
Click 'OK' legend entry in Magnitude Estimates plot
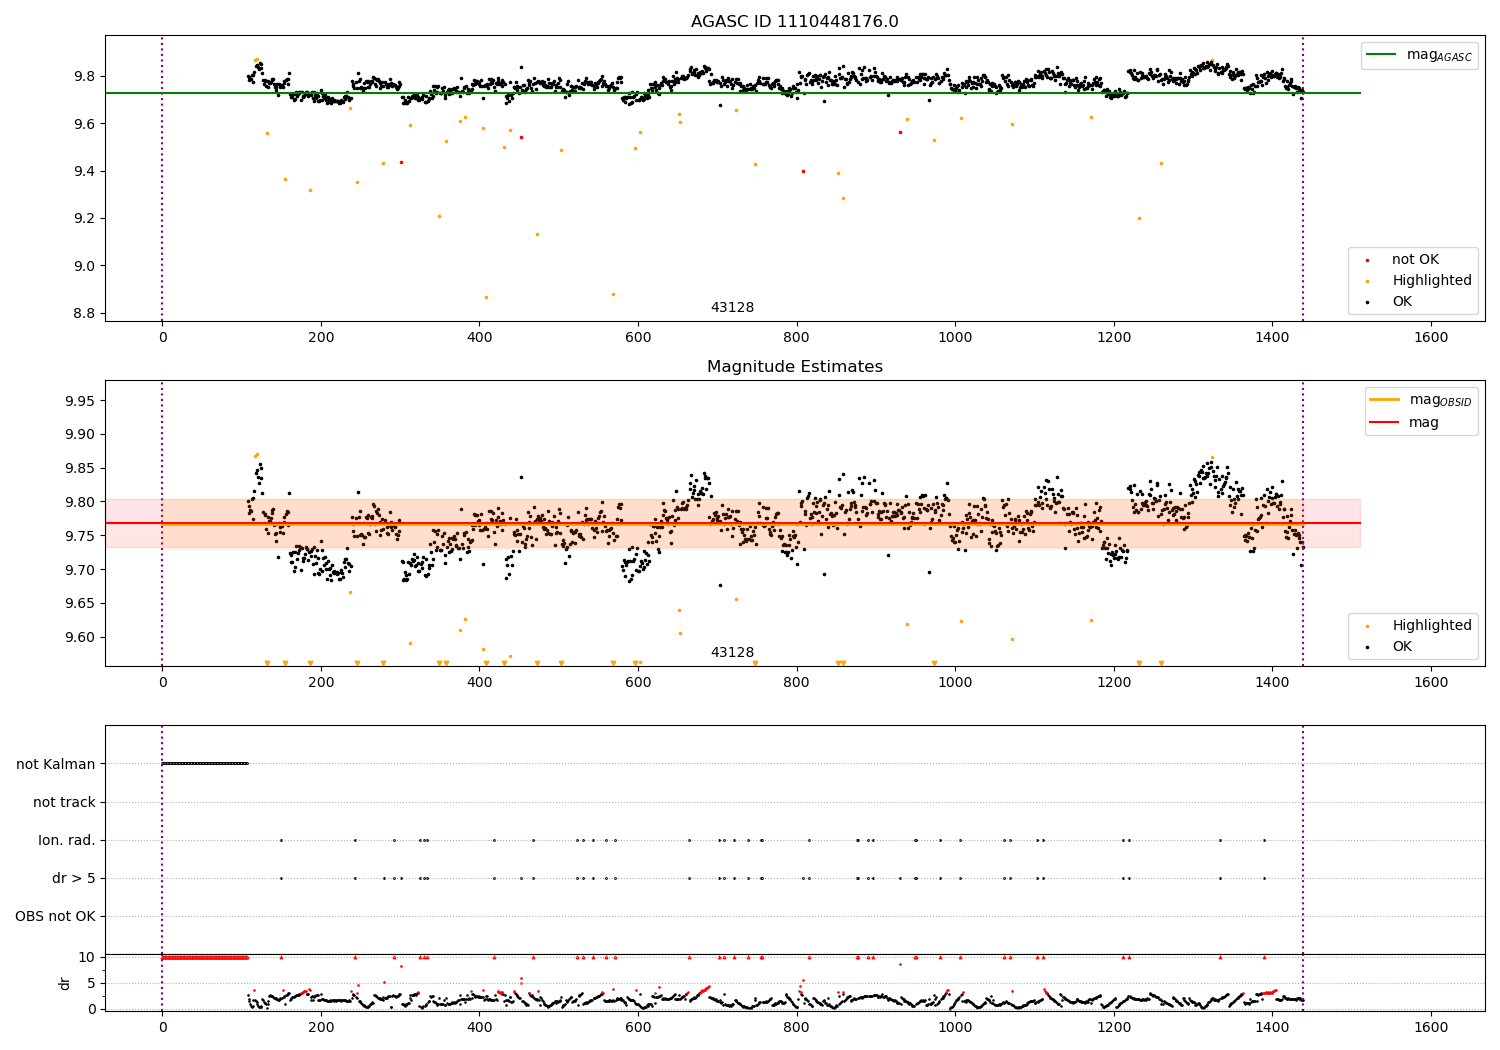pyautogui.click(x=1402, y=647)
